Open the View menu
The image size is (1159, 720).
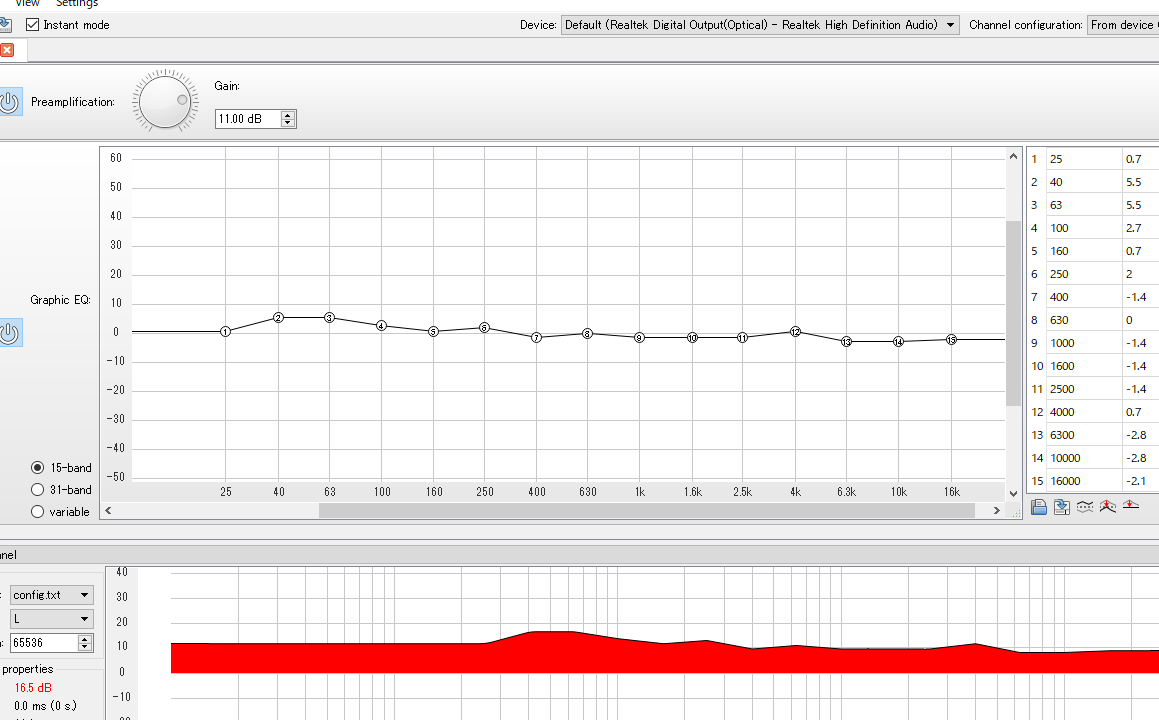pos(27,4)
